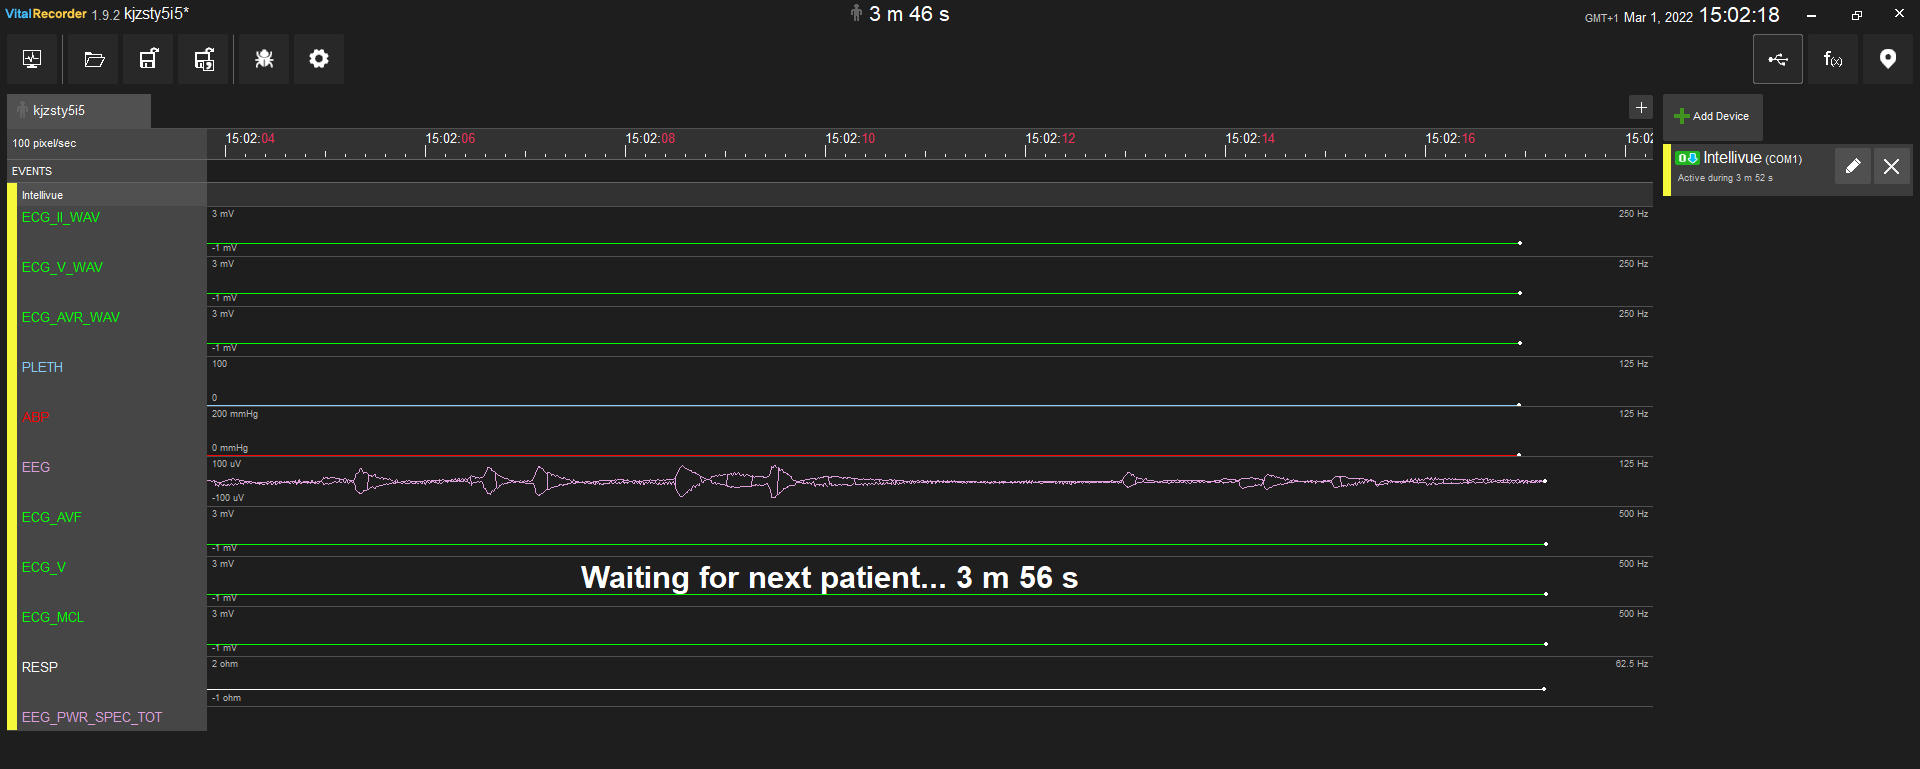Click the location marker pin icon
1920x769 pixels.
1888,59
